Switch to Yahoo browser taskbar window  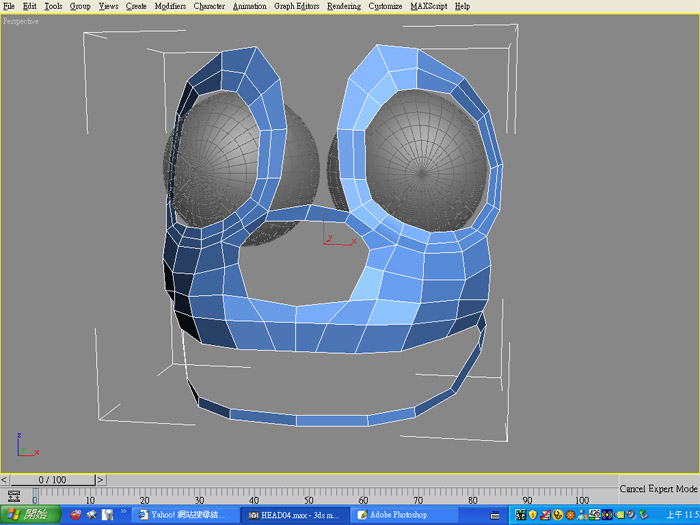pos(185,515)
